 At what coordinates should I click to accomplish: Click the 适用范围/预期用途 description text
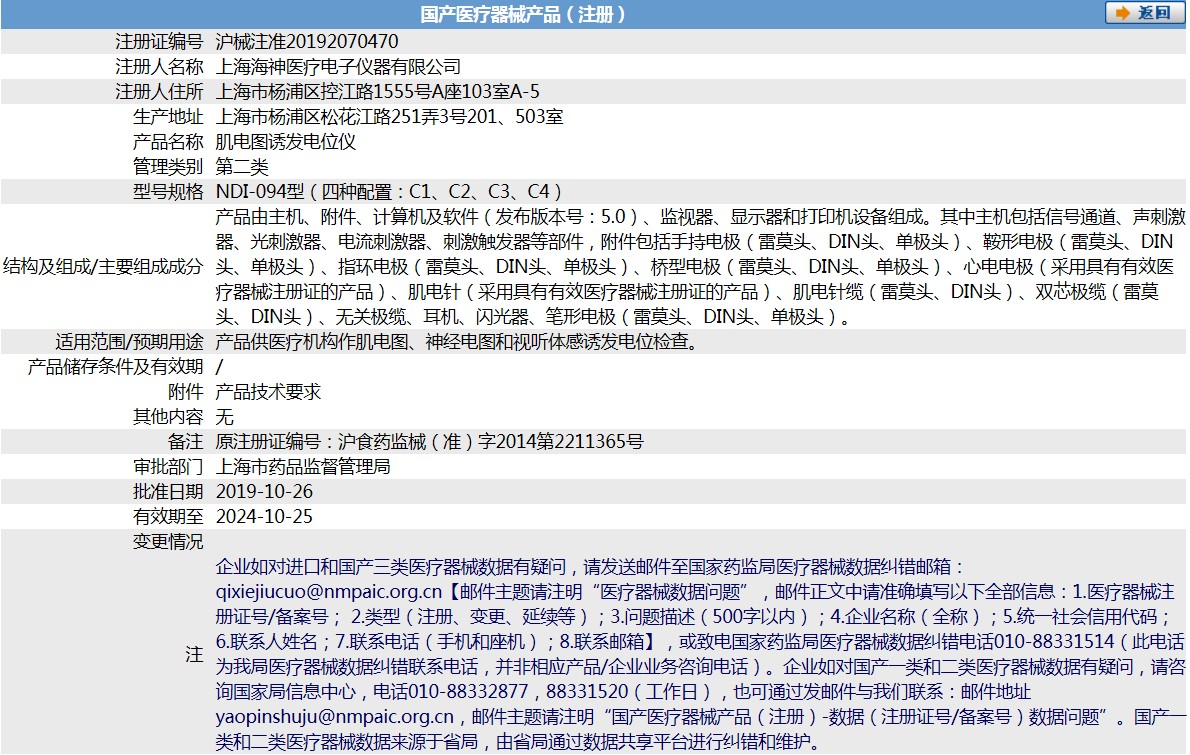point(457,341)
